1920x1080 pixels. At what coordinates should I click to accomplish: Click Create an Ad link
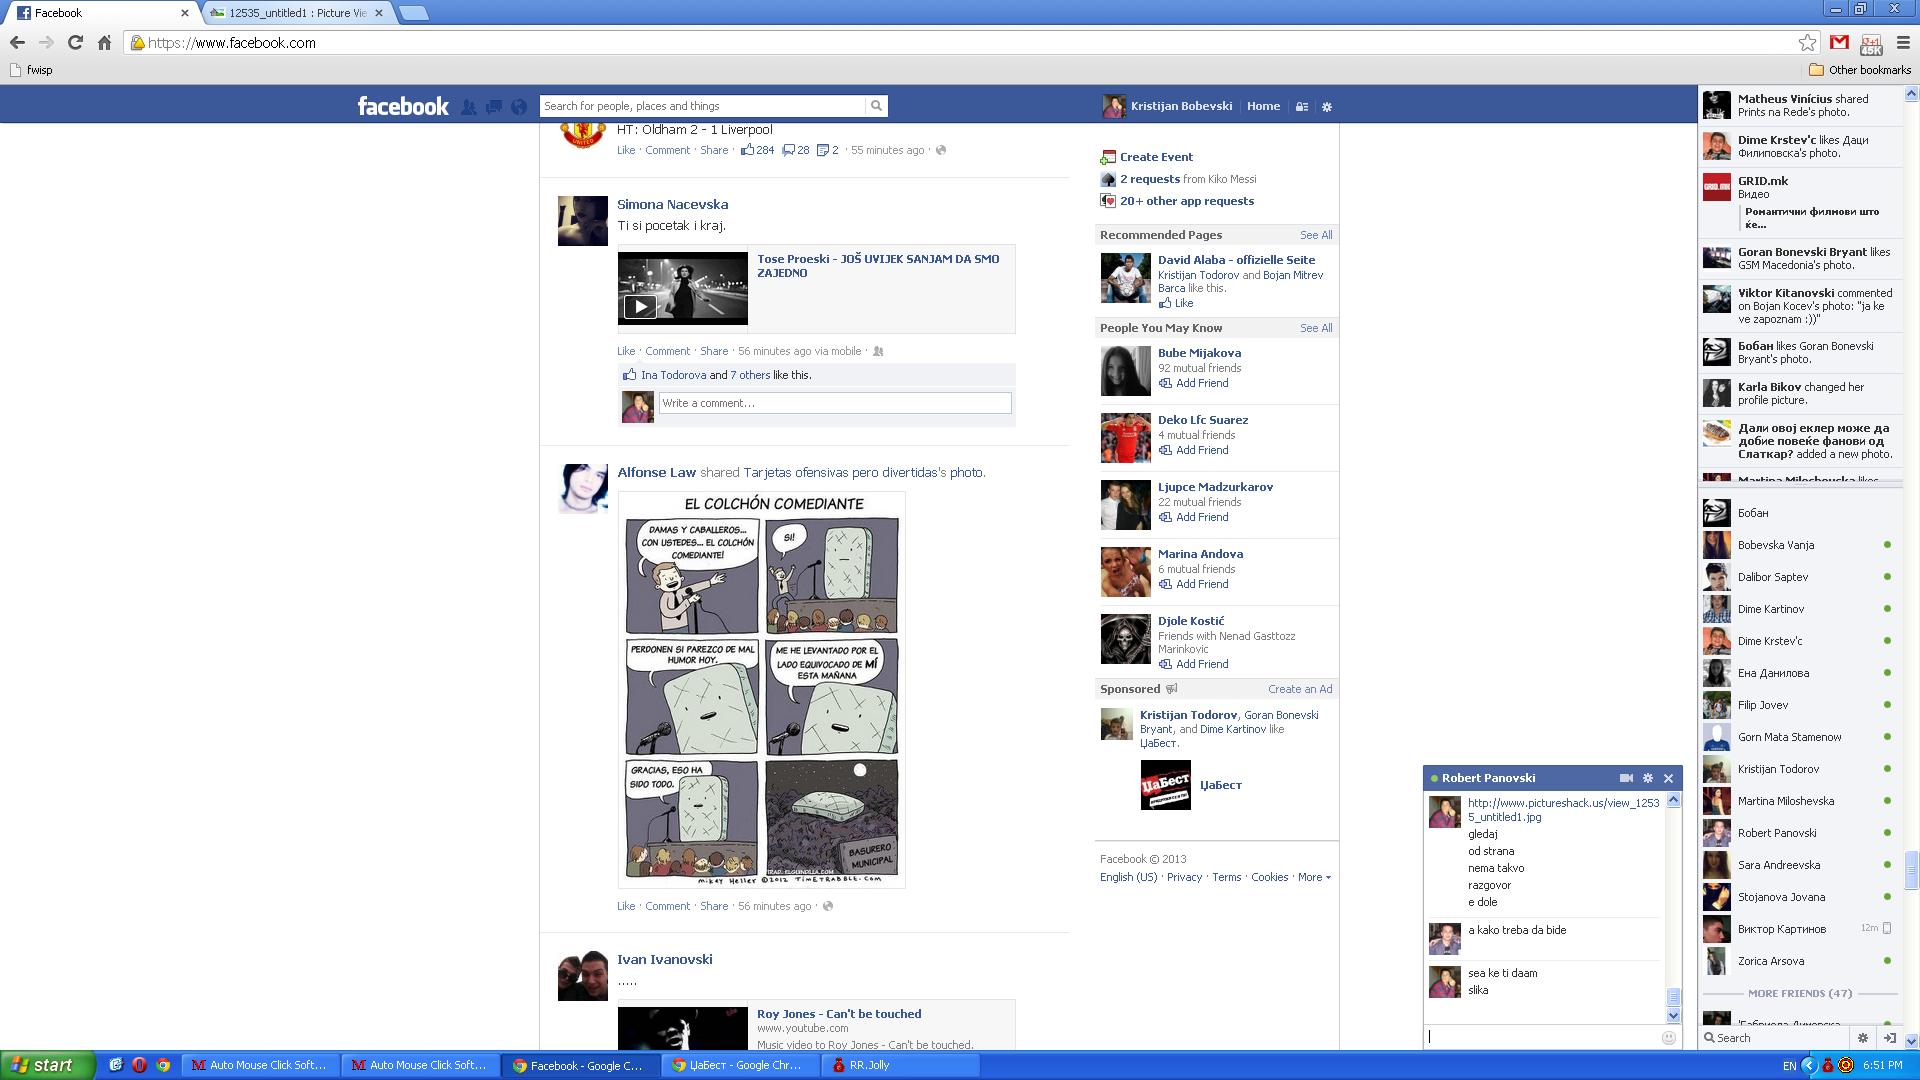(1300, 689)
